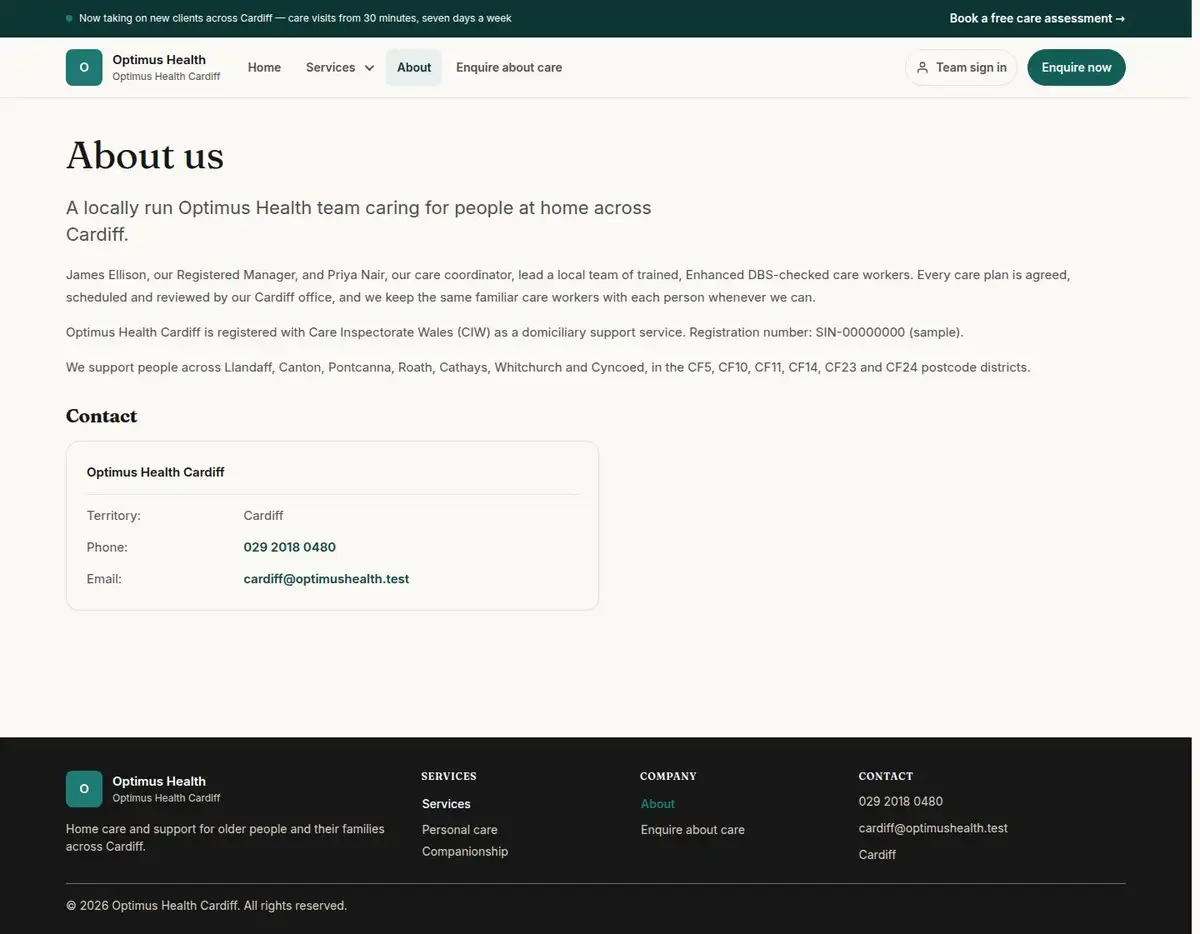1200x934 pixels.
Task: Click the footer Optimus Health logo square
Action: [x=84, y=789]
